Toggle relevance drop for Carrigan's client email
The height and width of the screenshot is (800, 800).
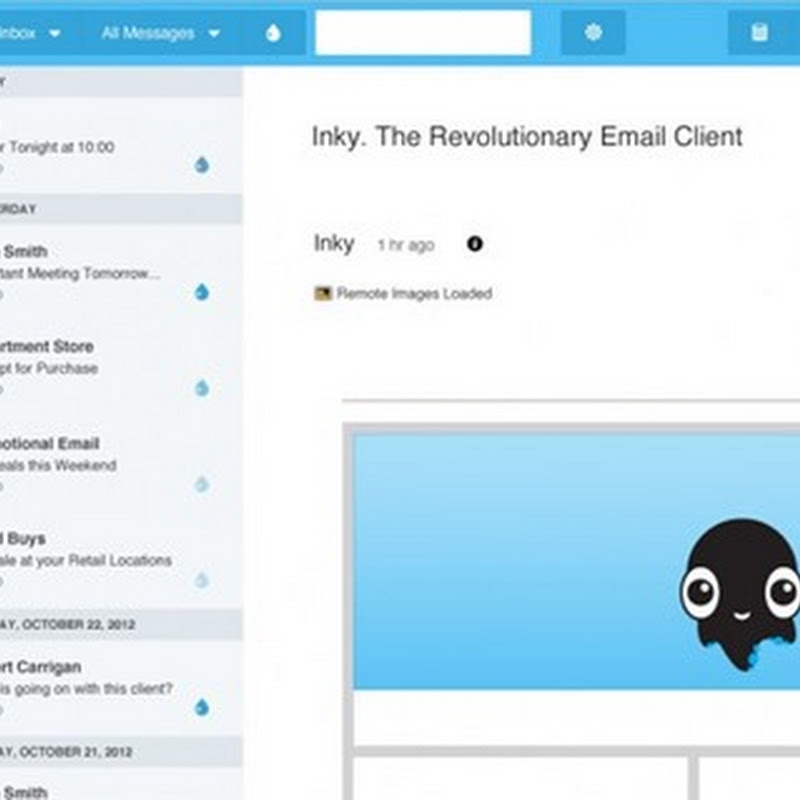coord(202,707)
